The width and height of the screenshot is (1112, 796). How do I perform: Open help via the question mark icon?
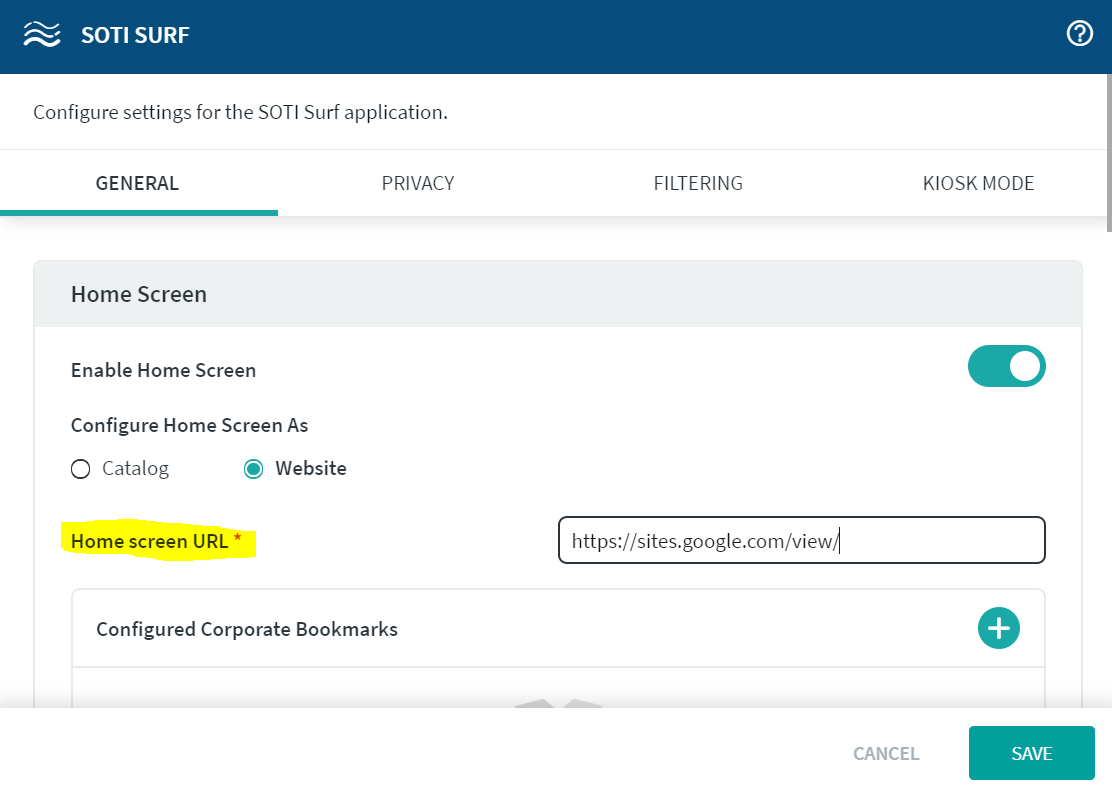point(1080,34)
